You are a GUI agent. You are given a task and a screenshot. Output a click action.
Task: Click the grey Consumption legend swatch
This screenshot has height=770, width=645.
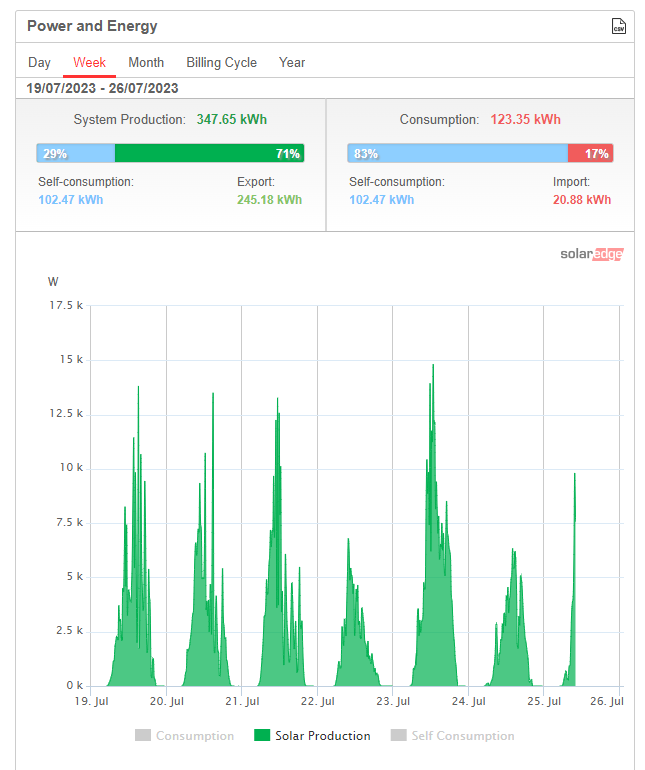[143, 735]
